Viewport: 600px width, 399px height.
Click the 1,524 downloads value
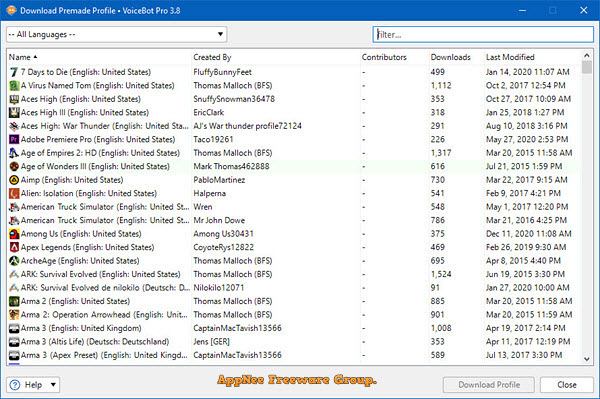[441, 274]
